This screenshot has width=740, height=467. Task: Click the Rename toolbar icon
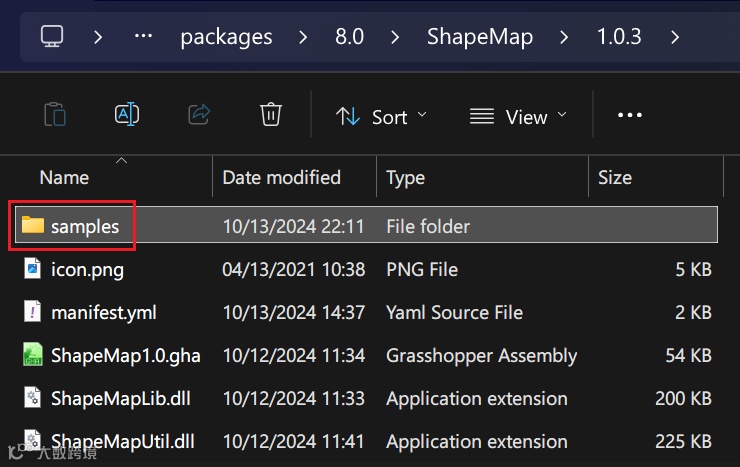click(x=127, y=115)
